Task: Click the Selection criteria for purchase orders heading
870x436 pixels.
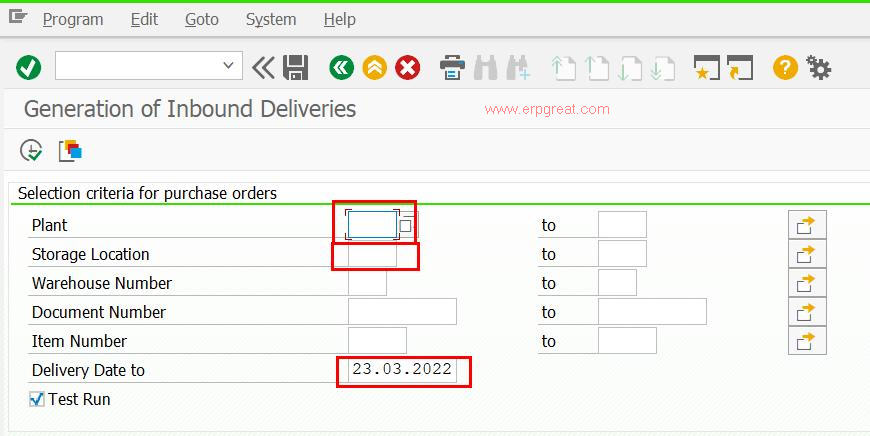Action: 147,193
